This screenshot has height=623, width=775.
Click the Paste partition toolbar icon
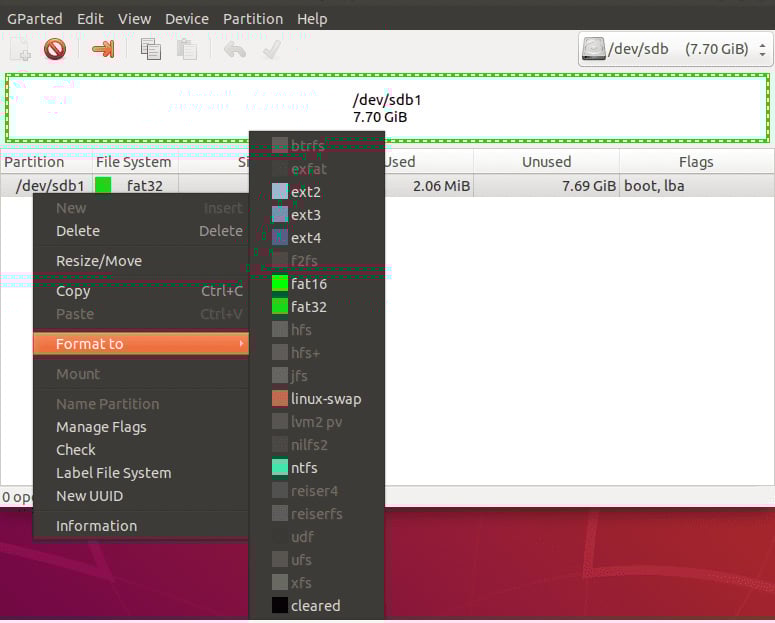tap(187, 49)
